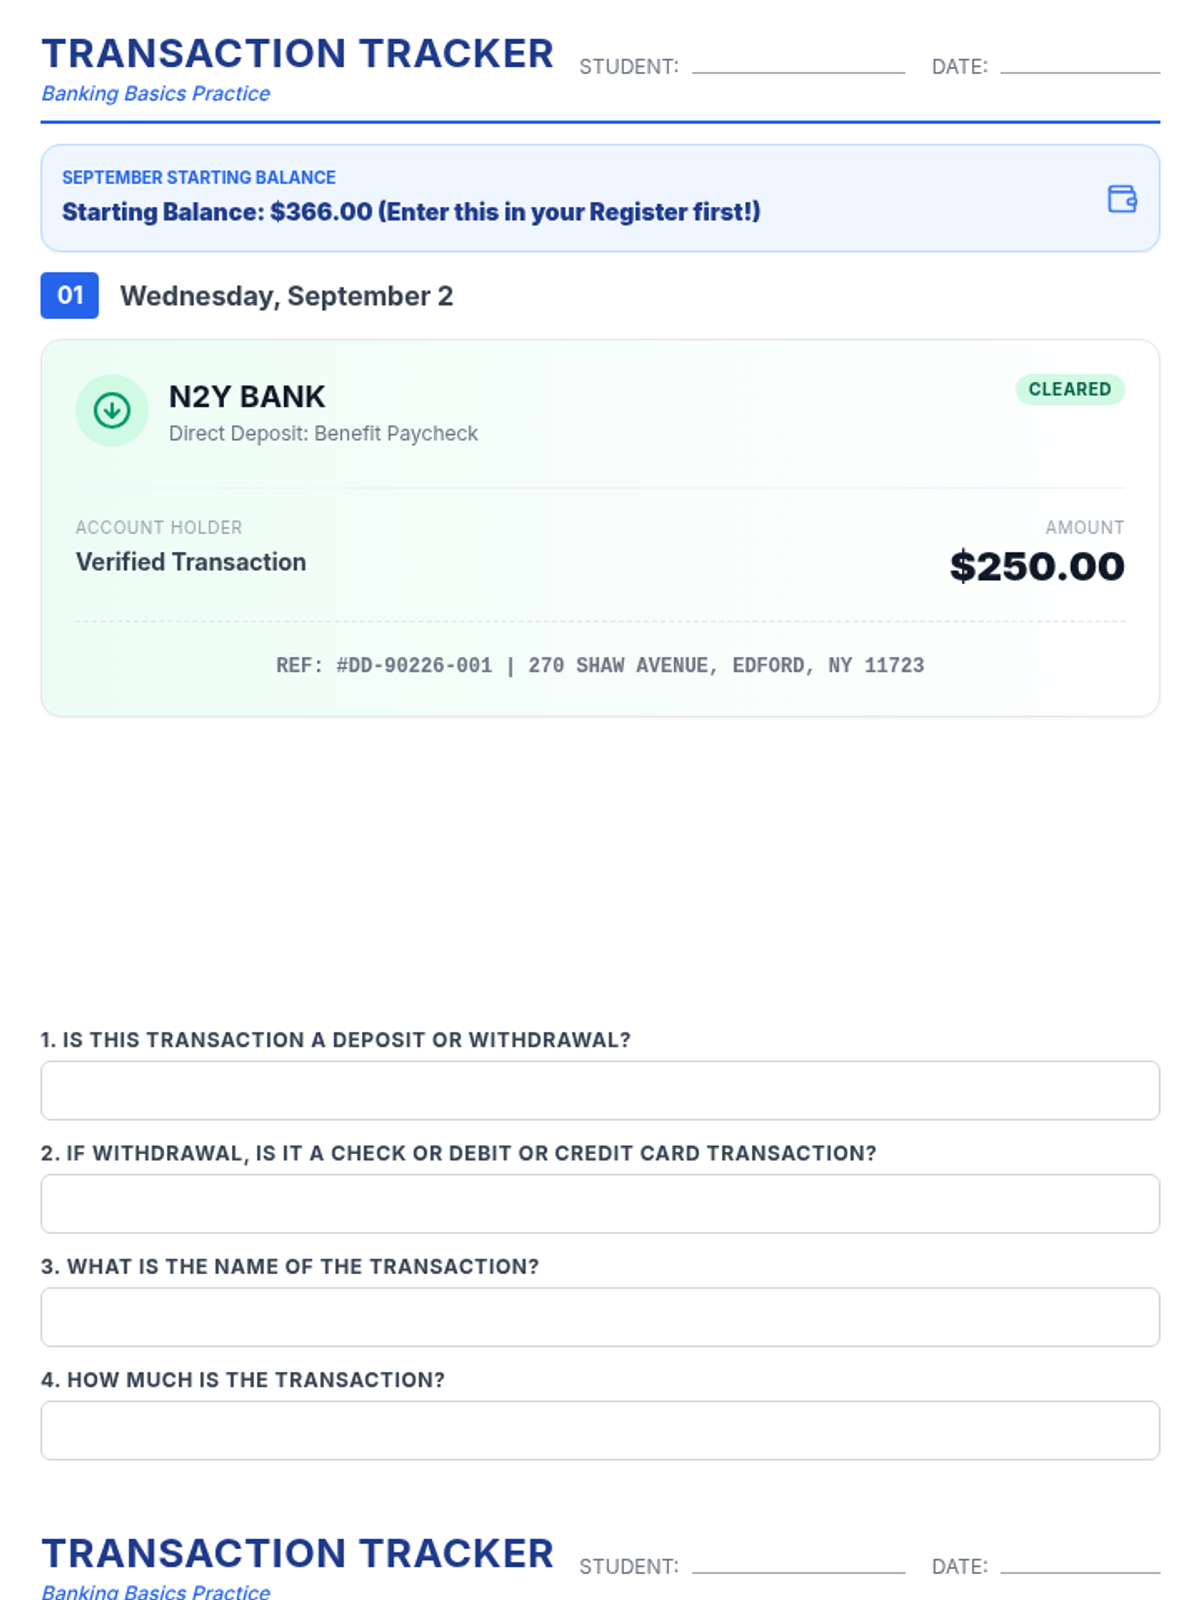The height and width of the screenshot is (1600, 1200).
Task: Focus the check, debit or credit answer field
Action: (600, 1203)
